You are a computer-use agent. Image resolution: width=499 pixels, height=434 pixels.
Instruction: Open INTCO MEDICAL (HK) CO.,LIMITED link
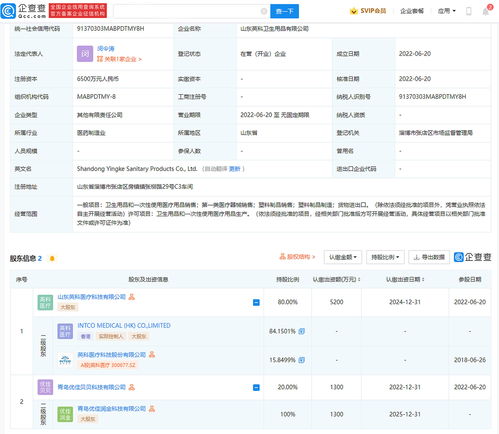point(124,325)
